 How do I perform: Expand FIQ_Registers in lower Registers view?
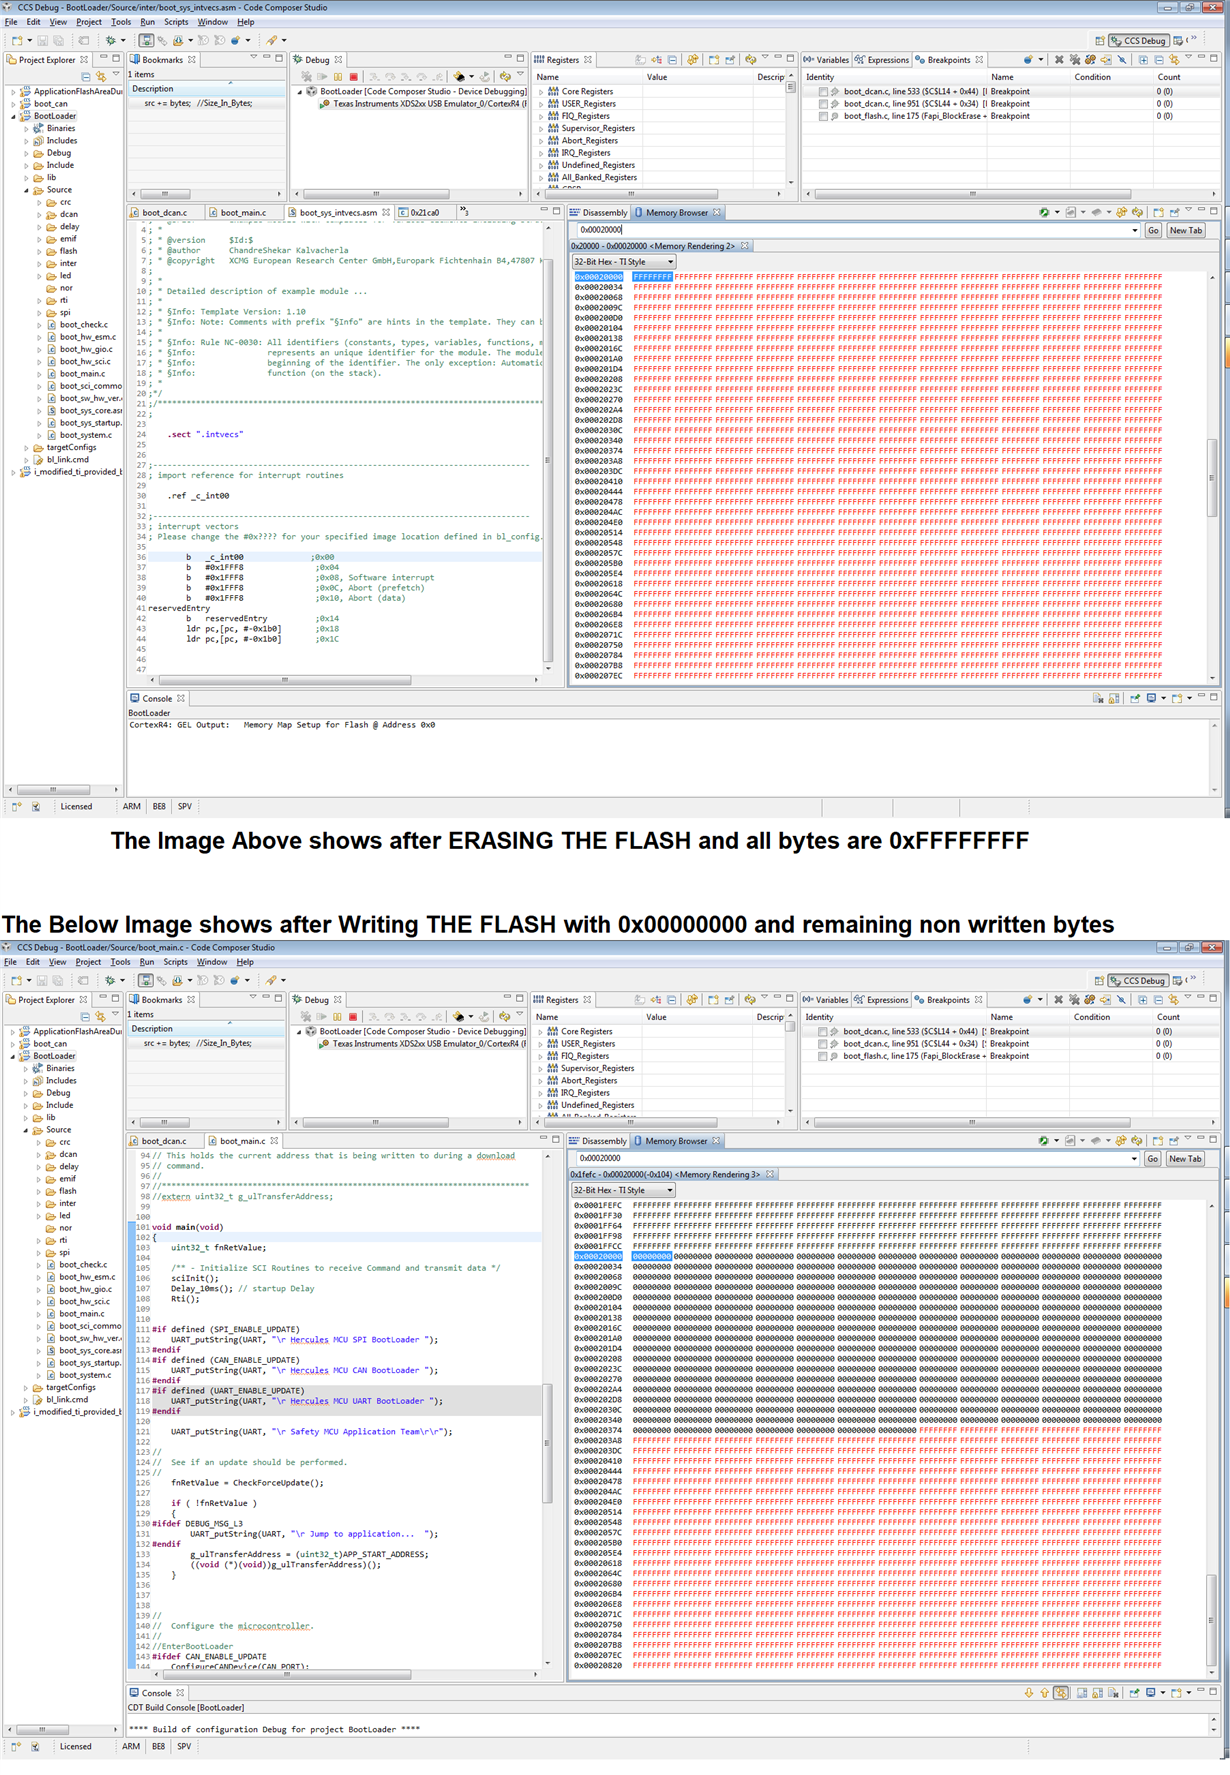click(x=542, y=1056)
